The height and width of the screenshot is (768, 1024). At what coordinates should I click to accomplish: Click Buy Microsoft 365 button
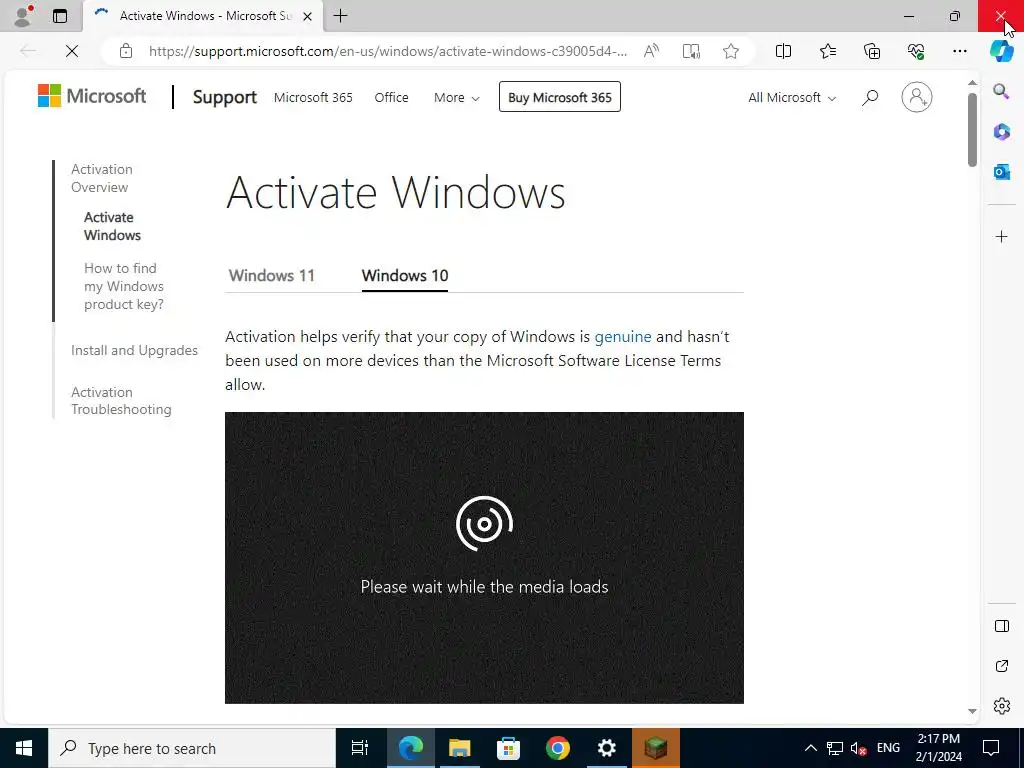click(560, 97)
